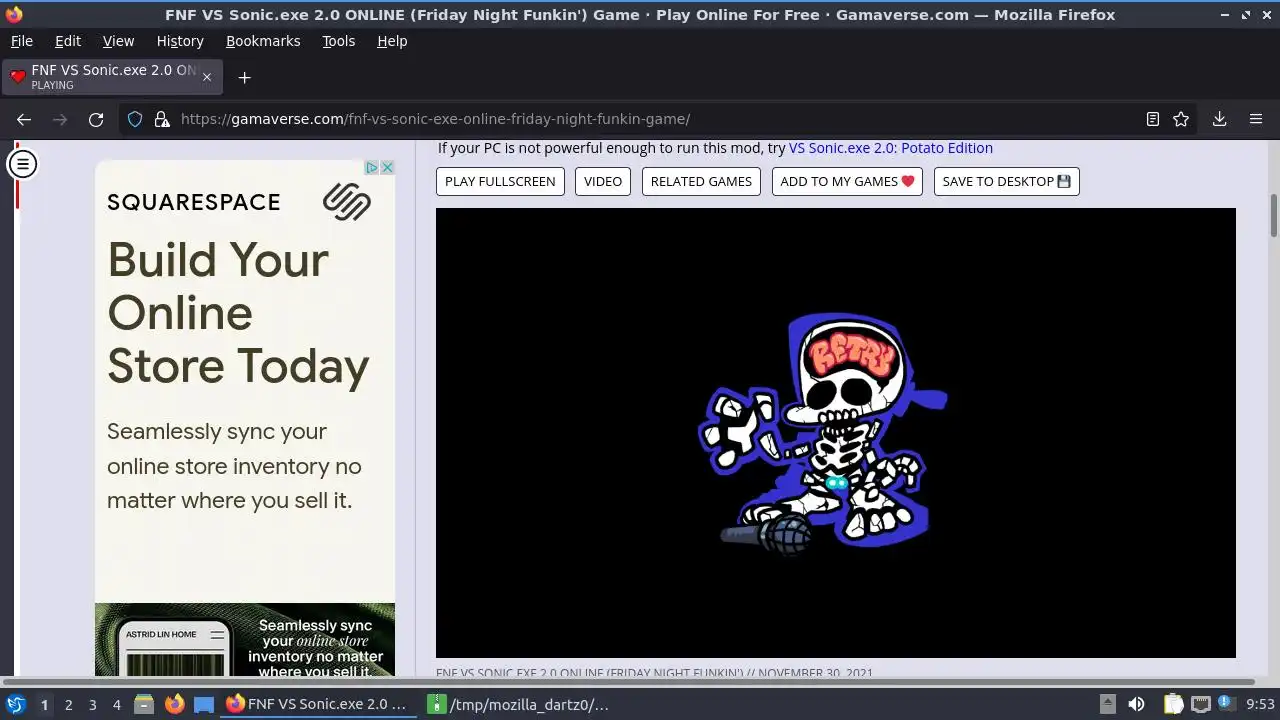Viewport: 1280px width, 720px height.
Task: Click SAVE TO DESKTOP
Action: pos(1006,181)
